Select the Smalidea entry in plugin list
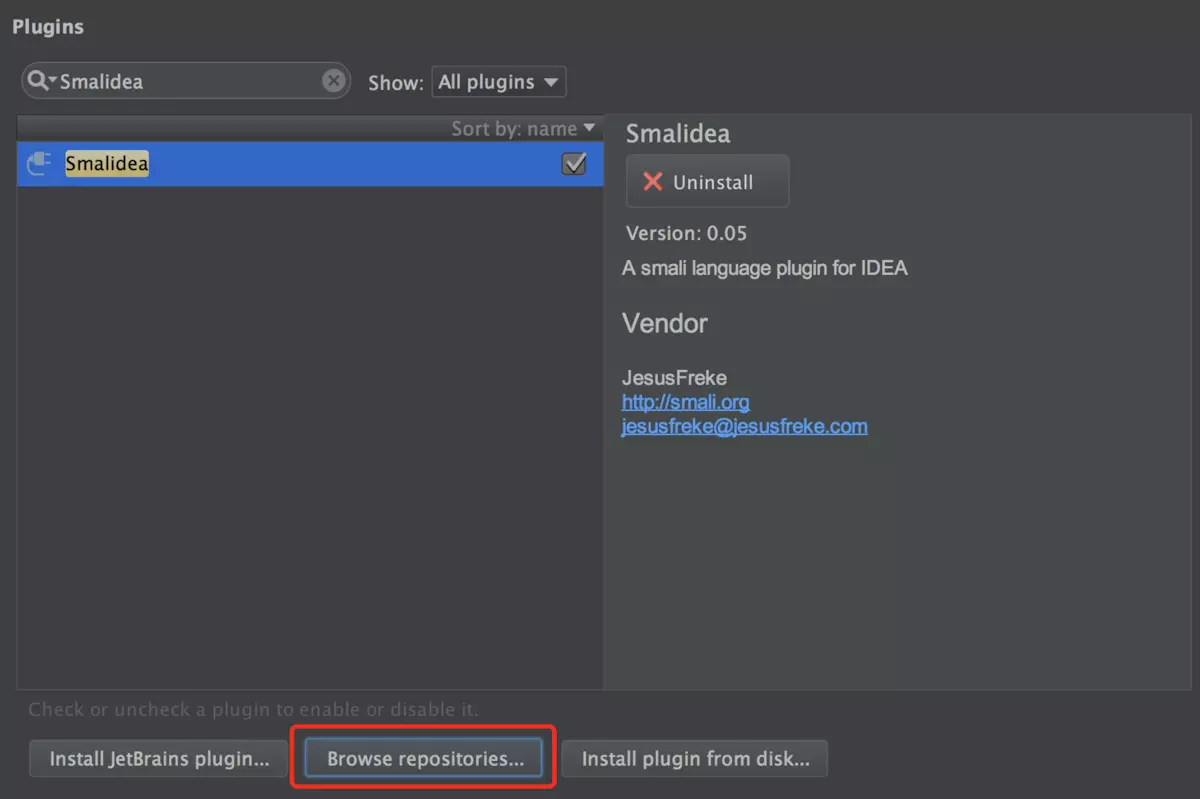1200x799 pixels. pyautogui.click(x=107, y=164)
